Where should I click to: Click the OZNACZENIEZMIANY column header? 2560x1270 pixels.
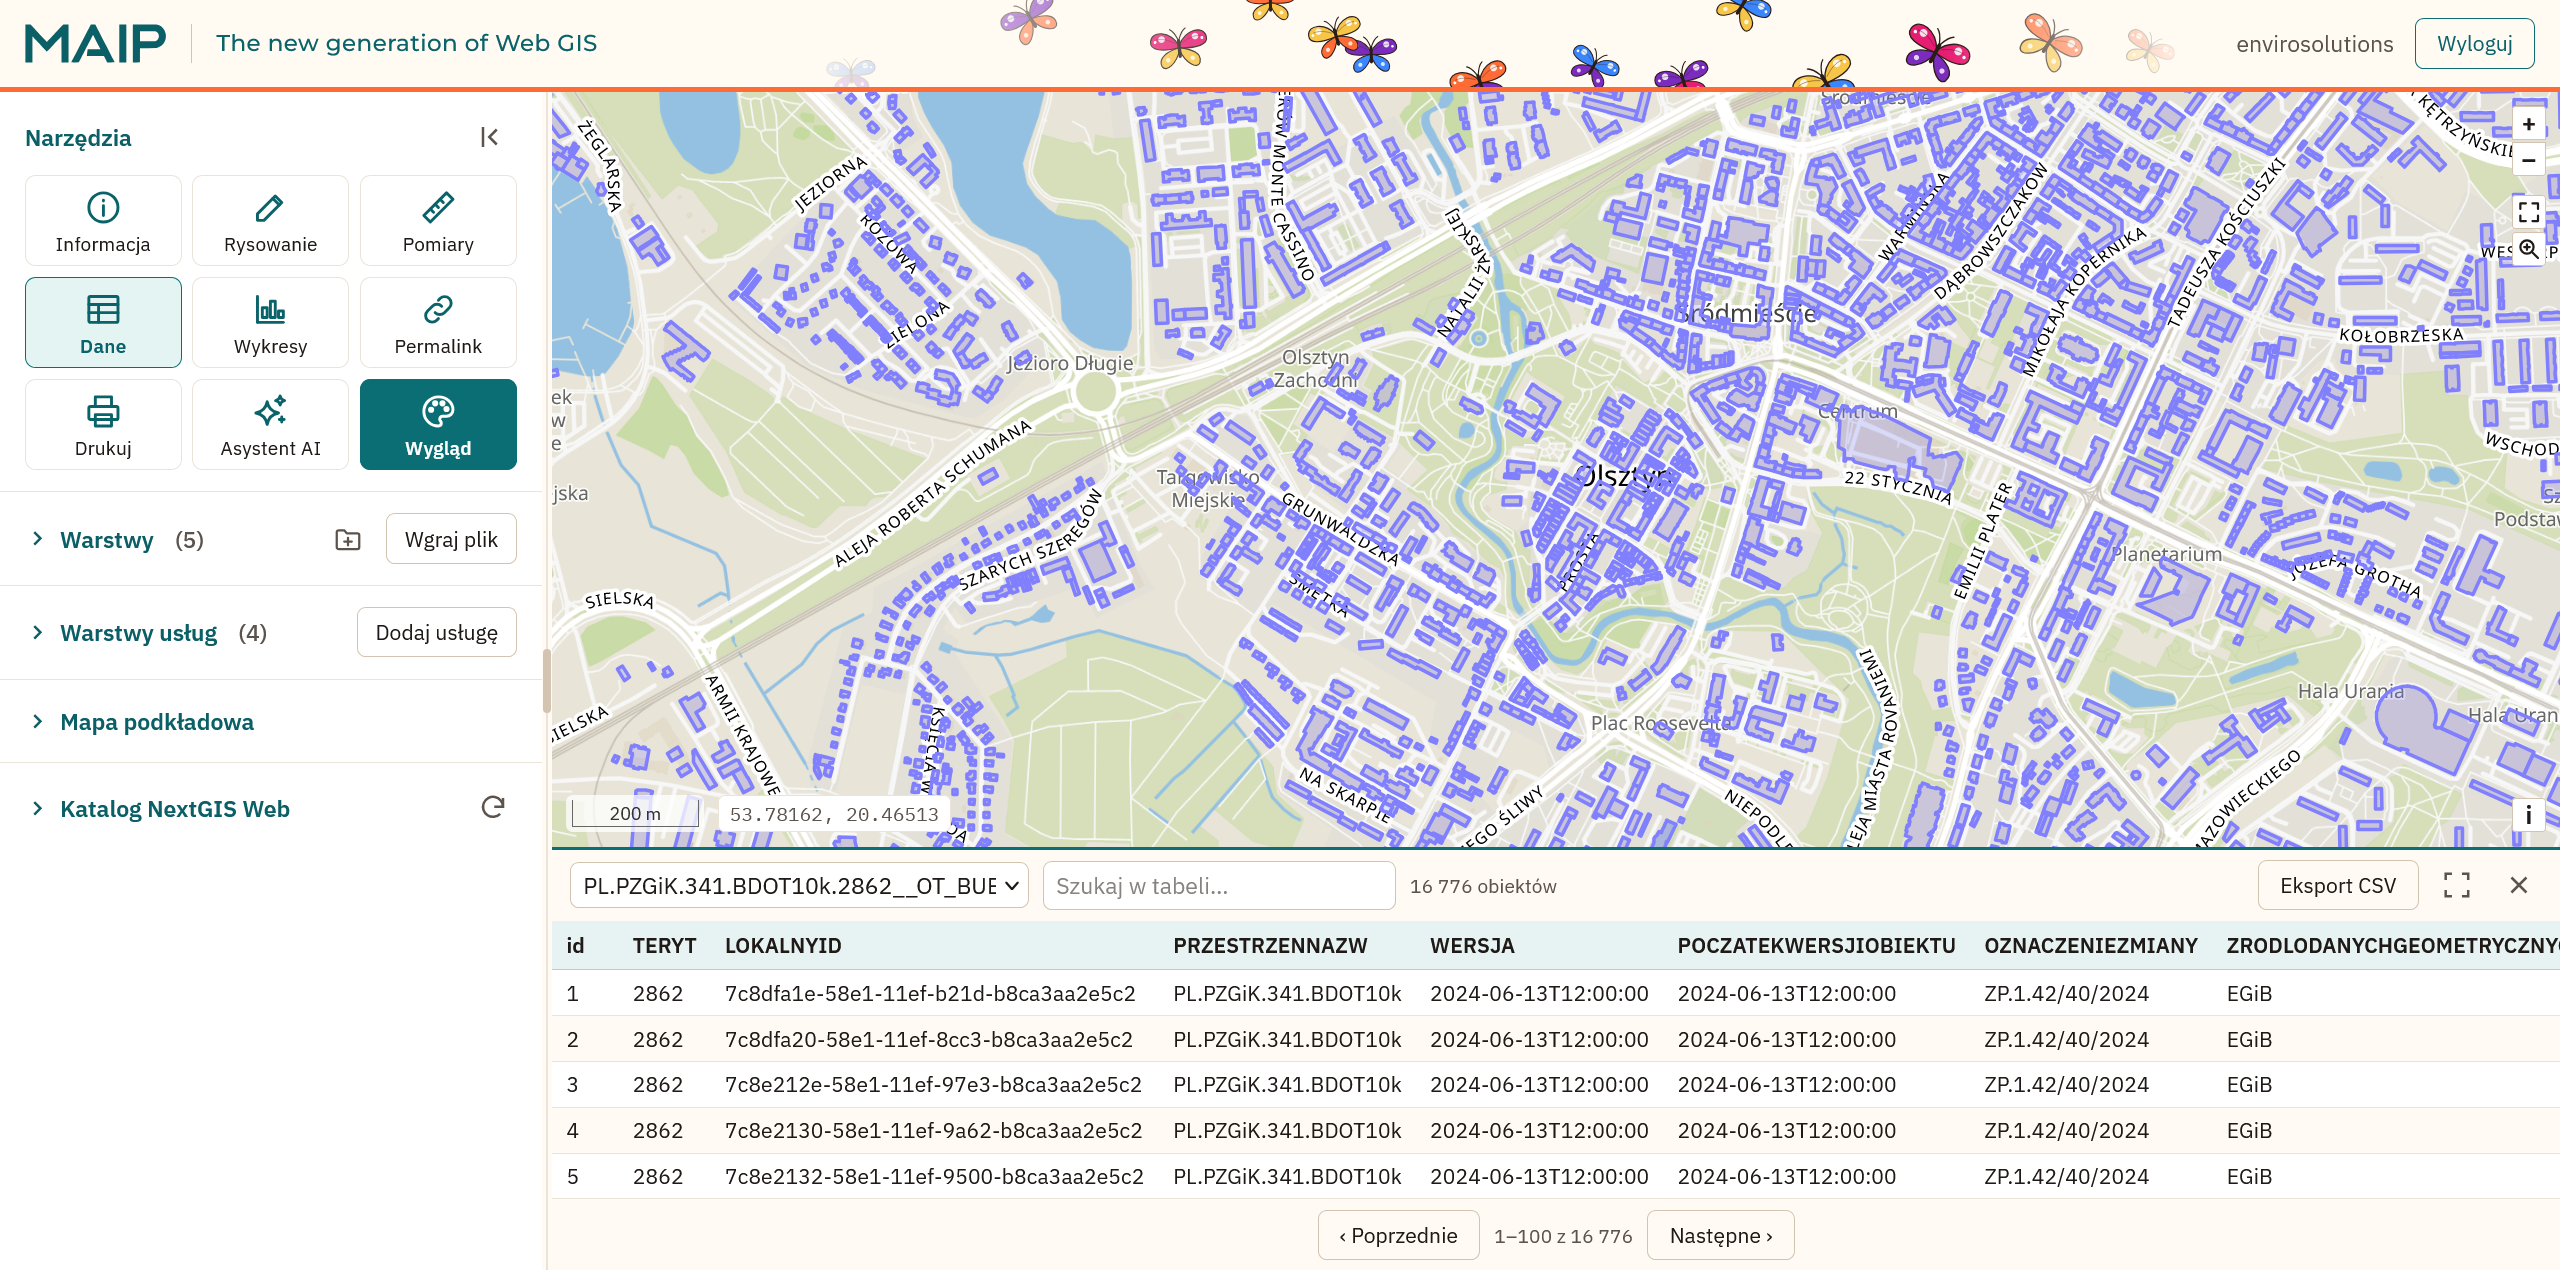(x=2091, y=946)
